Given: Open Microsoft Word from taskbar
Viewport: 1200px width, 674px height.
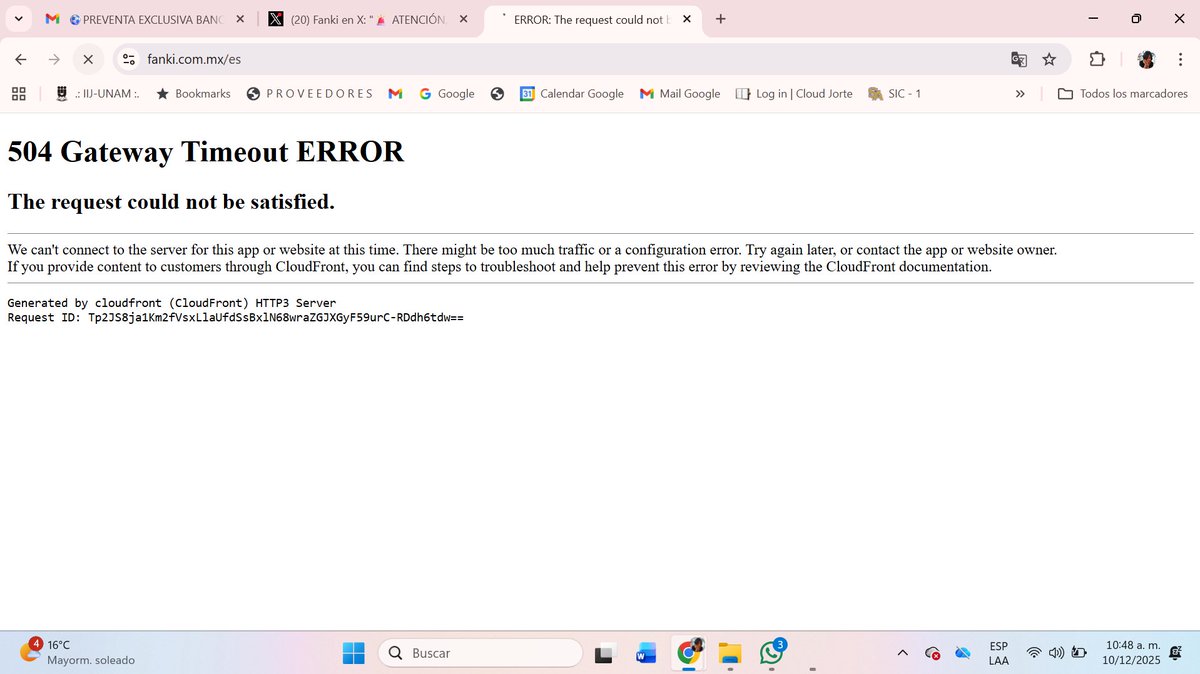Looking at the screenshot, I should [x=646, y=654].
